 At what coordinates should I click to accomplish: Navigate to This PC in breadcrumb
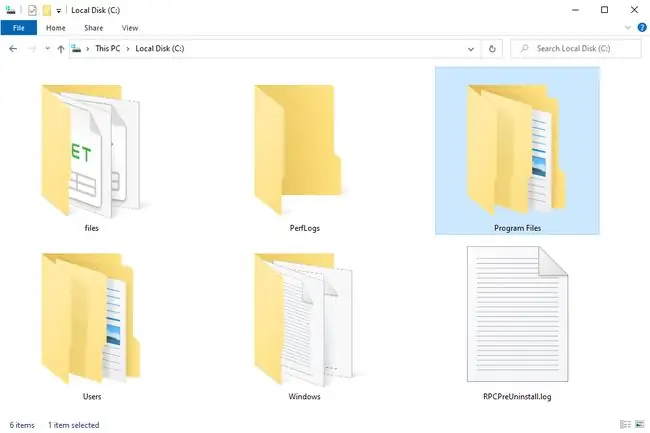coord(108,48)
